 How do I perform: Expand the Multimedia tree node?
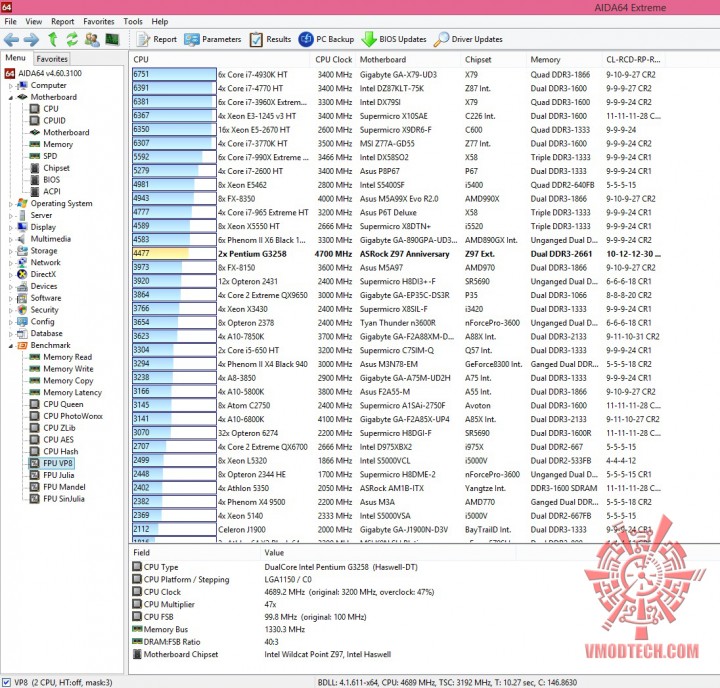click(11, 239)
